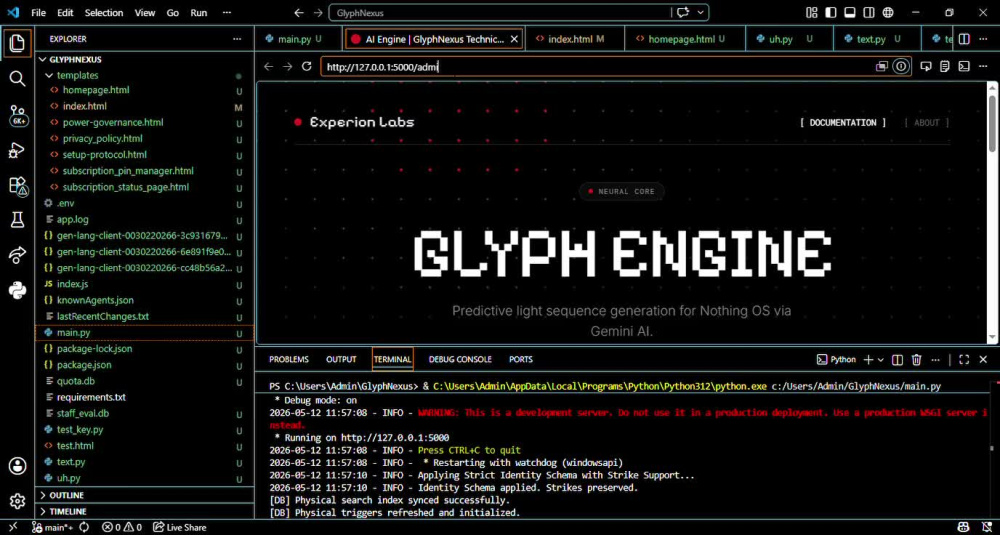Click the document list icon in browser toolbar

coord(946,66)
